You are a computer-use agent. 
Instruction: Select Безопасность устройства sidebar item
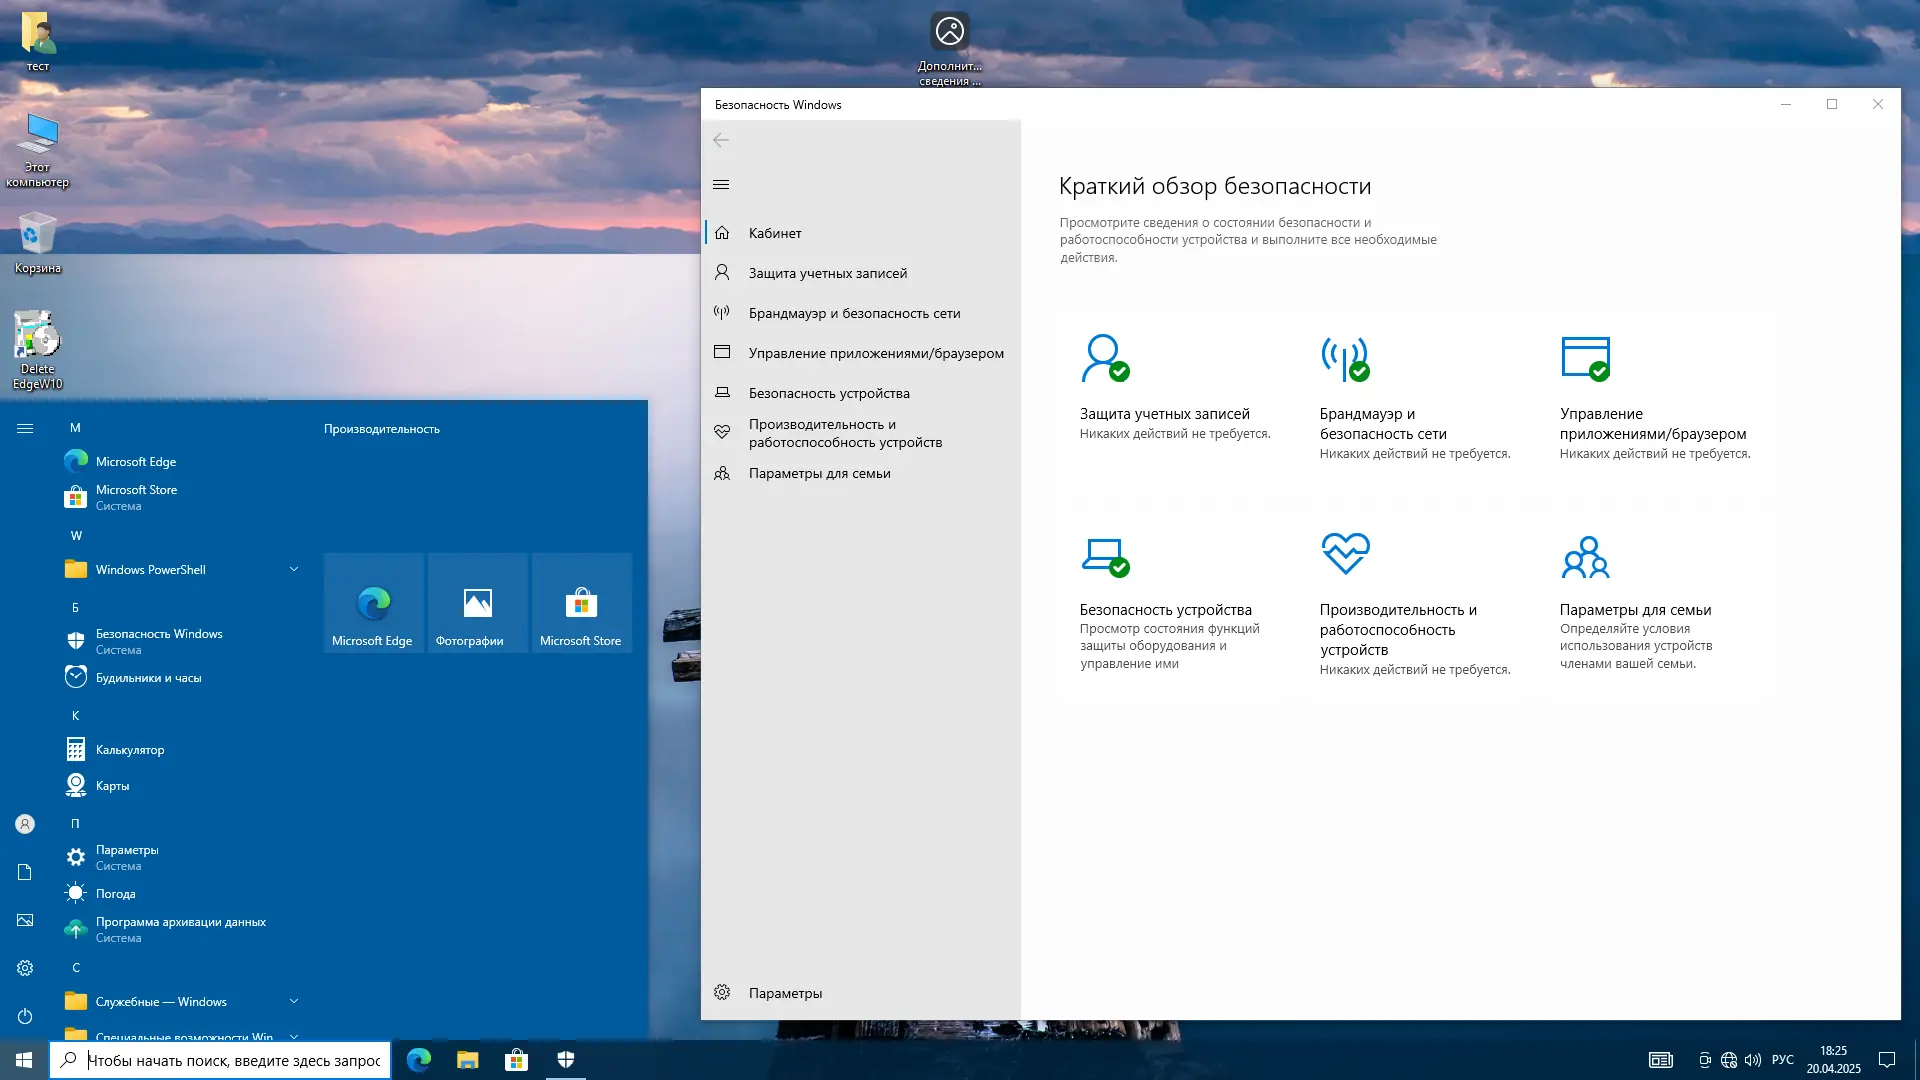pyautogui.click(x=828, y=393)
